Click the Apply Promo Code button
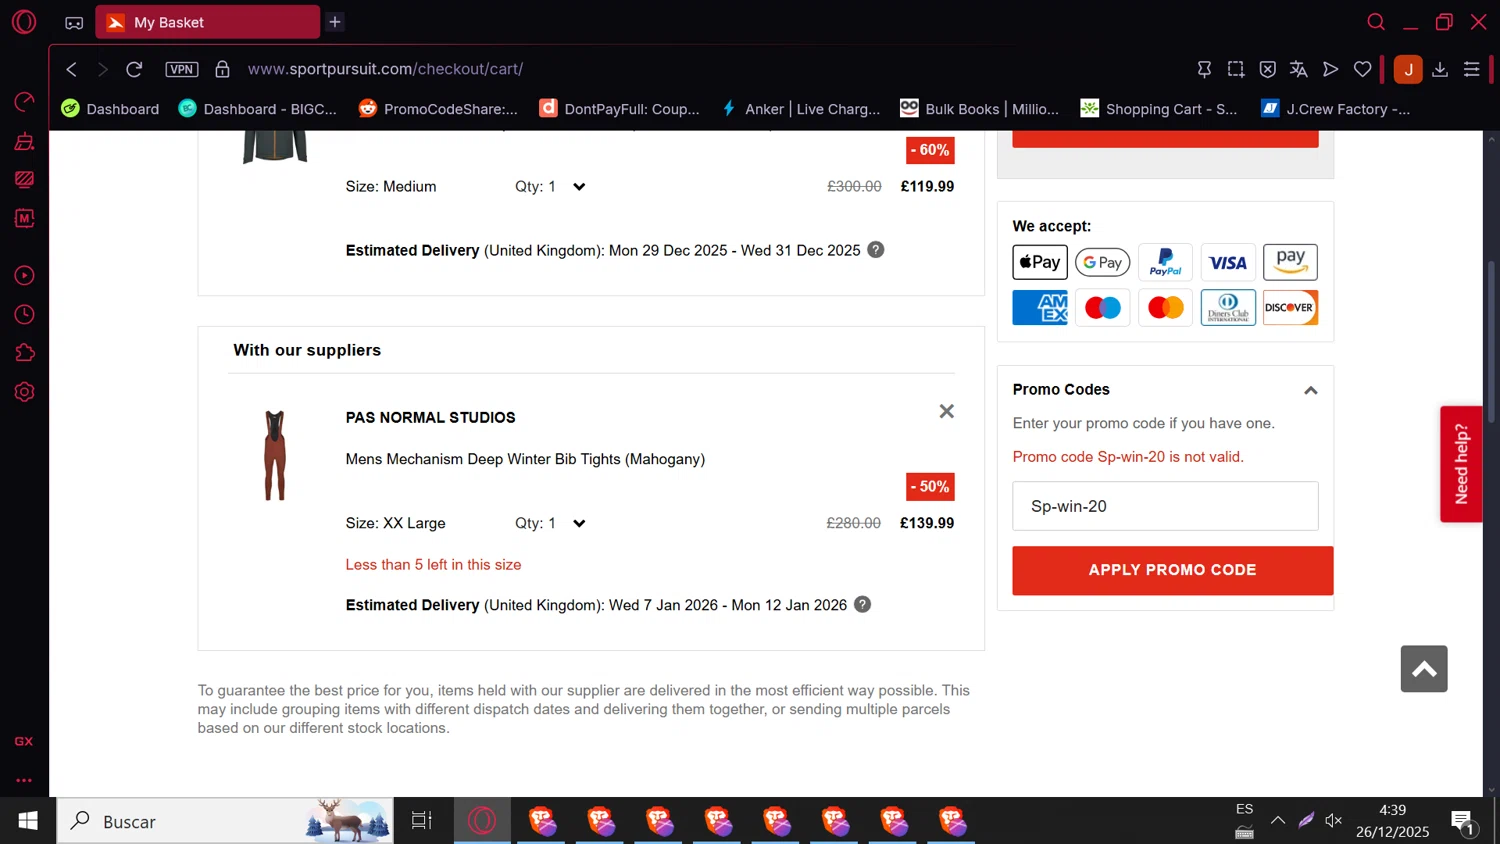 point(1172,570)
